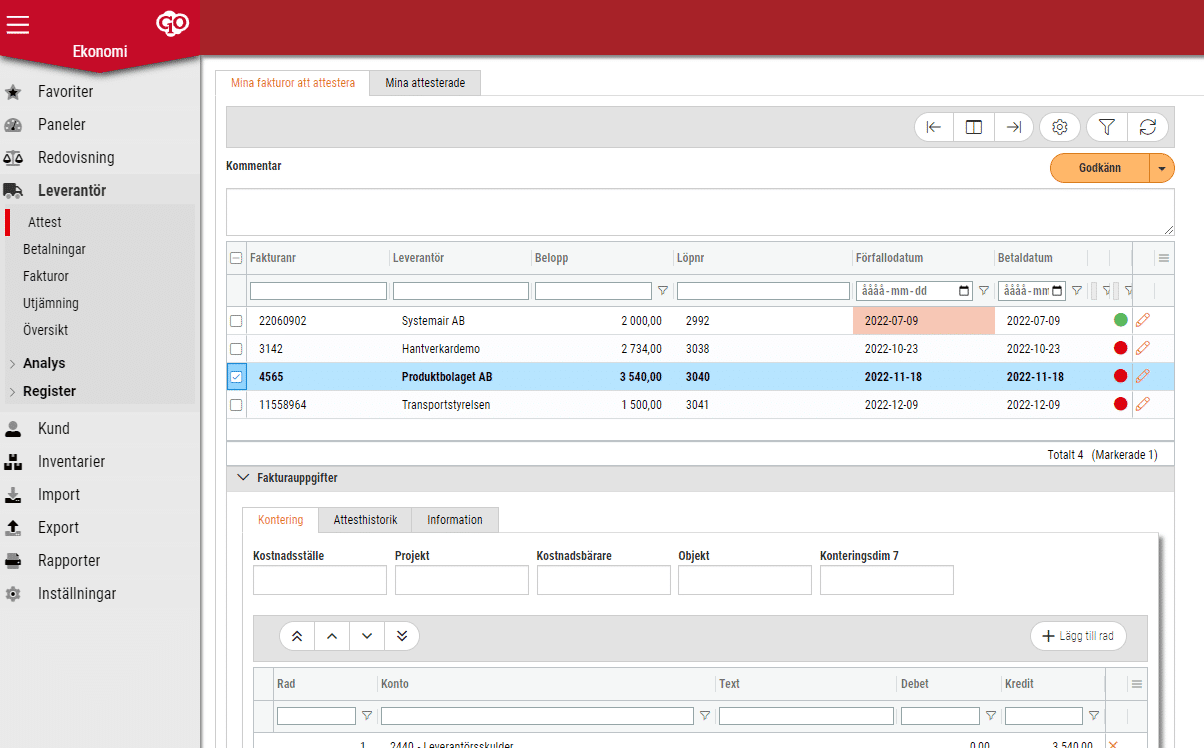This screenshot has height=748, width=1204.
Task: Toggle split view layout icon
Action: [x=973, y=127]
